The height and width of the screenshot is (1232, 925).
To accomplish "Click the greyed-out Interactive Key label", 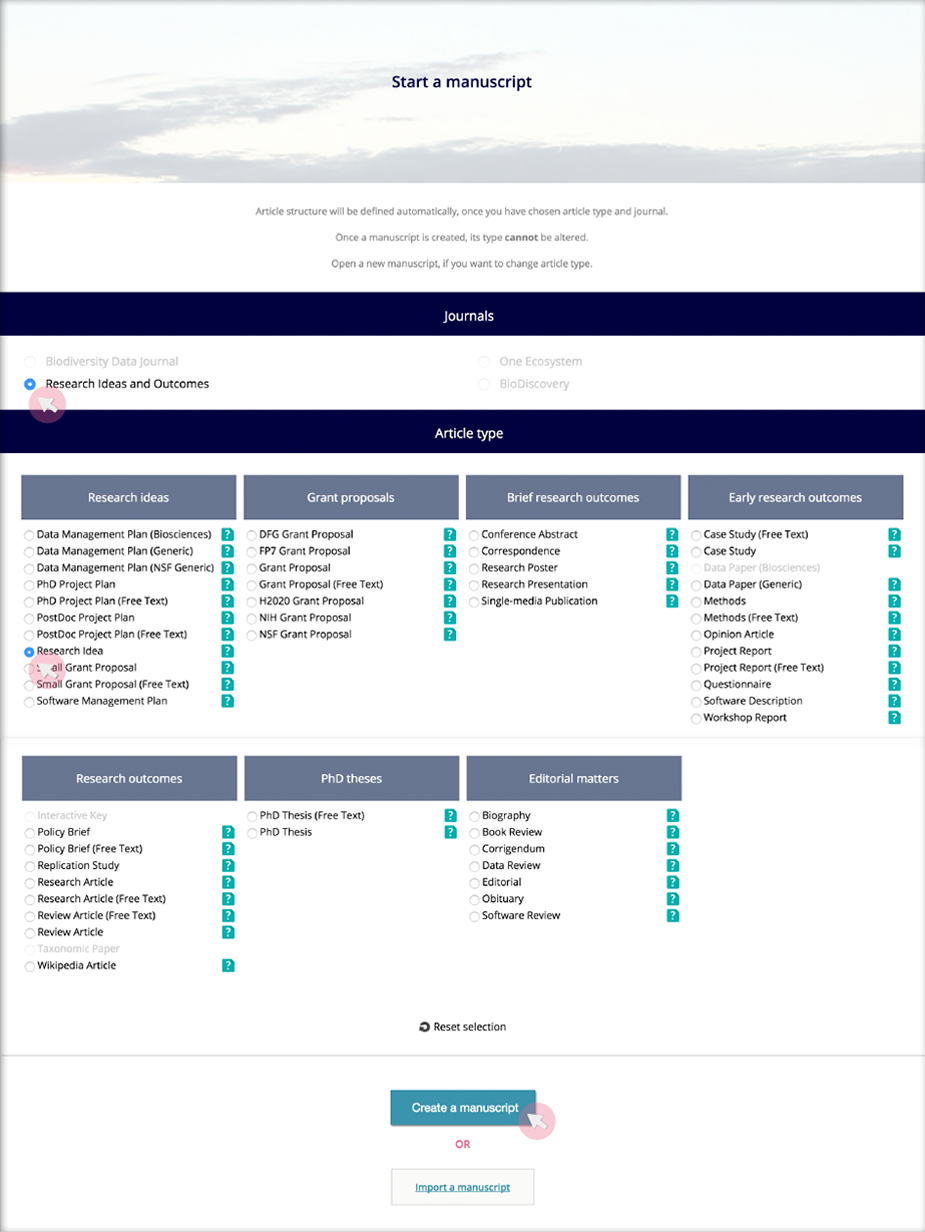I will point(72,816).
